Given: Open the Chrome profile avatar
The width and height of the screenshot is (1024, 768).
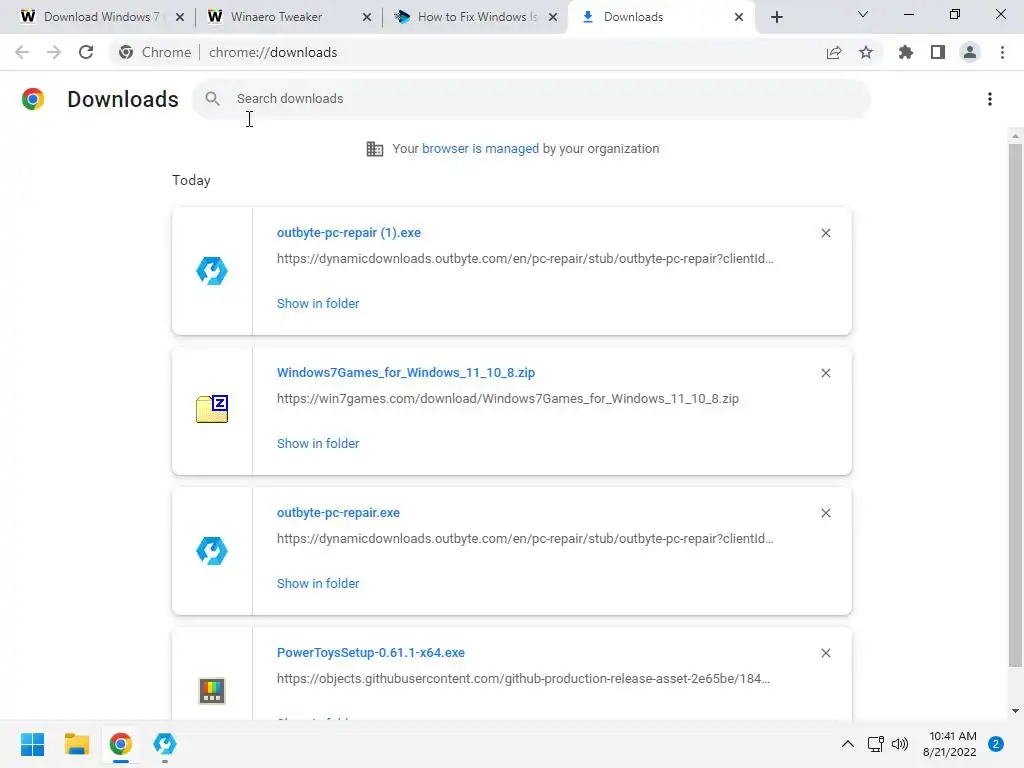Looking at the screenshot, I should click(x=970, y=52).
